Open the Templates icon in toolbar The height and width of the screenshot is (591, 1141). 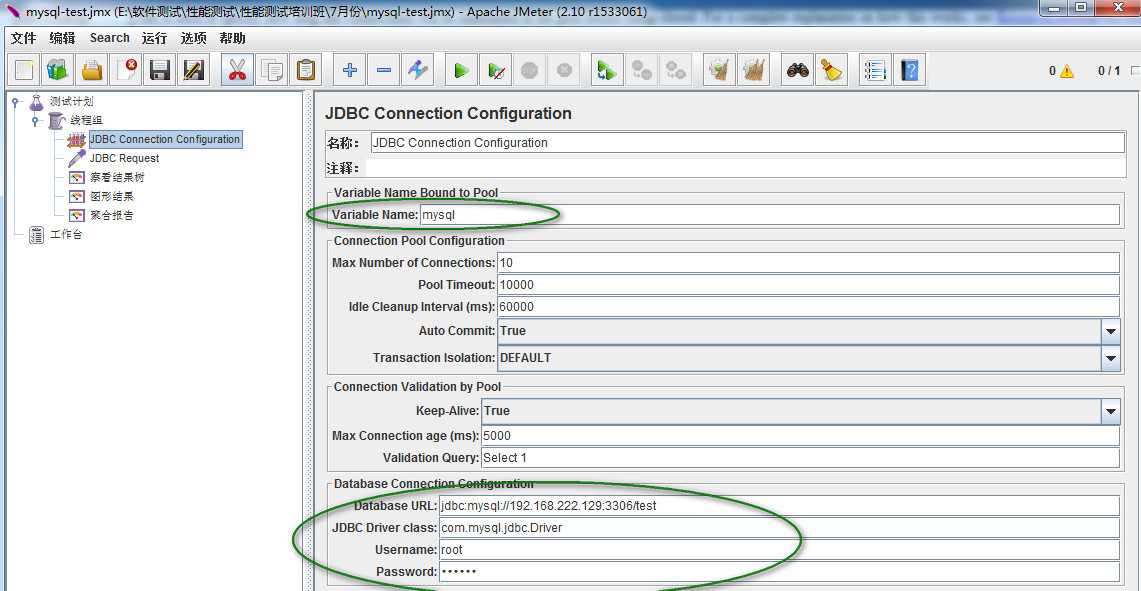(57, 70)
